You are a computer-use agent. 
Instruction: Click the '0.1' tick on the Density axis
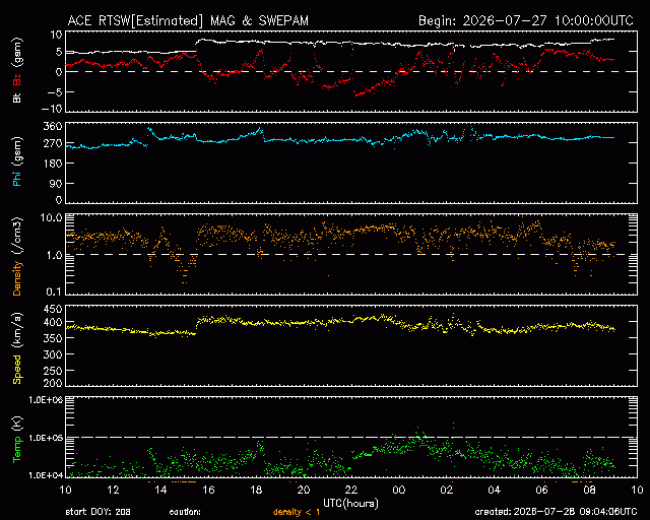pos(54,292)
